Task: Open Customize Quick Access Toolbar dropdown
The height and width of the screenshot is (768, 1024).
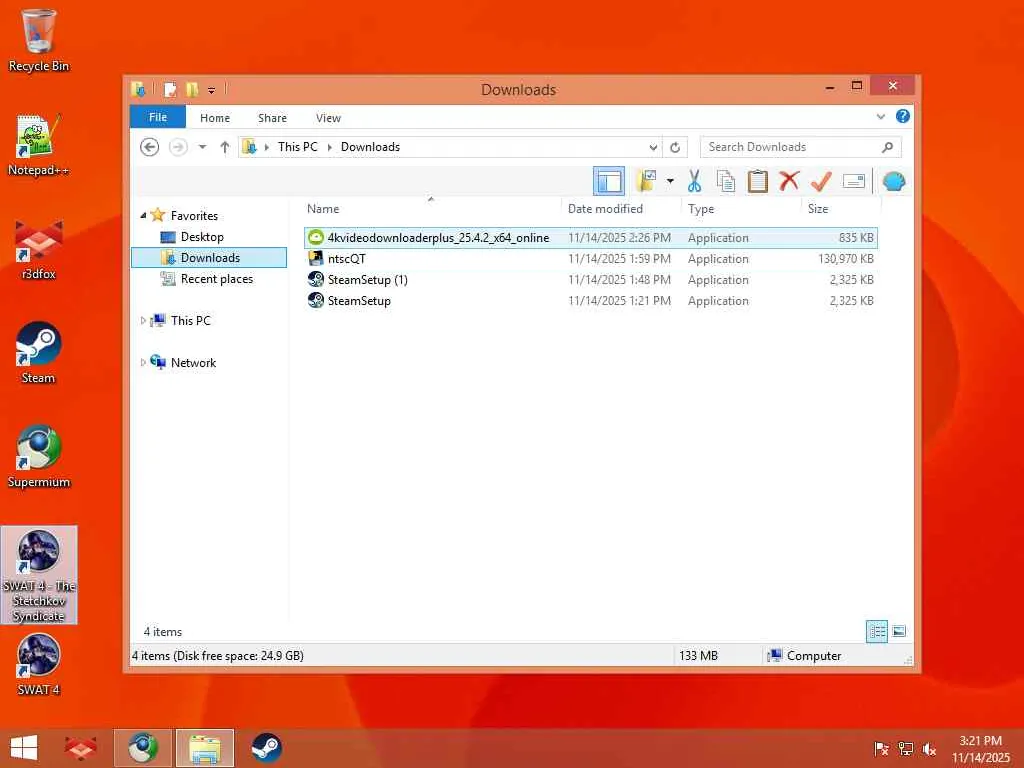Action: click(211, 90)
